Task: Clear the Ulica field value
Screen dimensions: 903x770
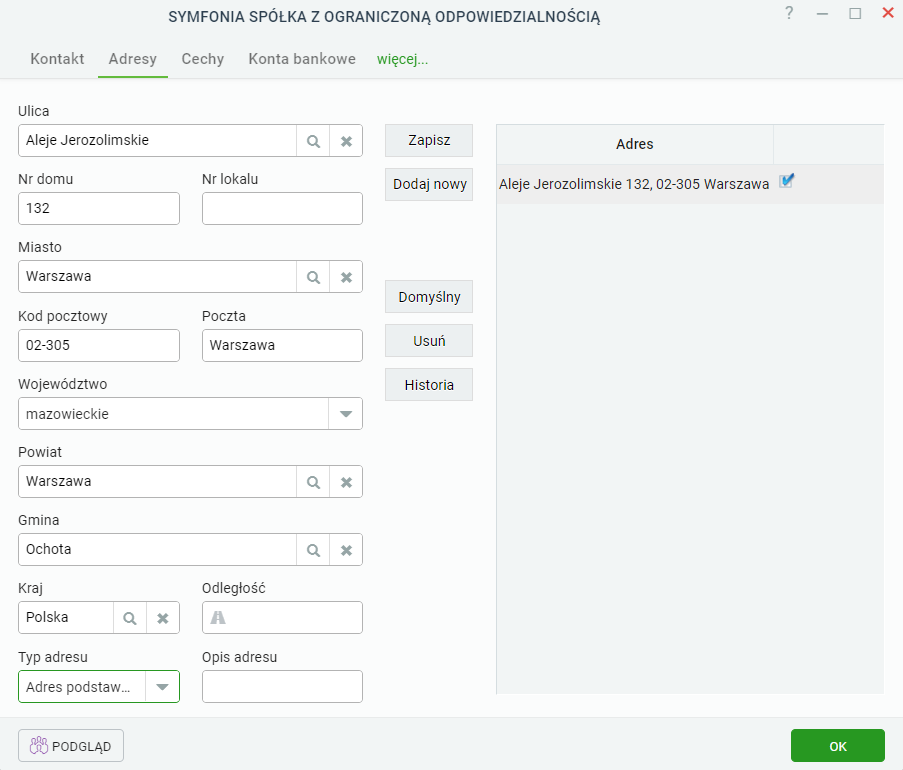Action: (x=346, y=141)
